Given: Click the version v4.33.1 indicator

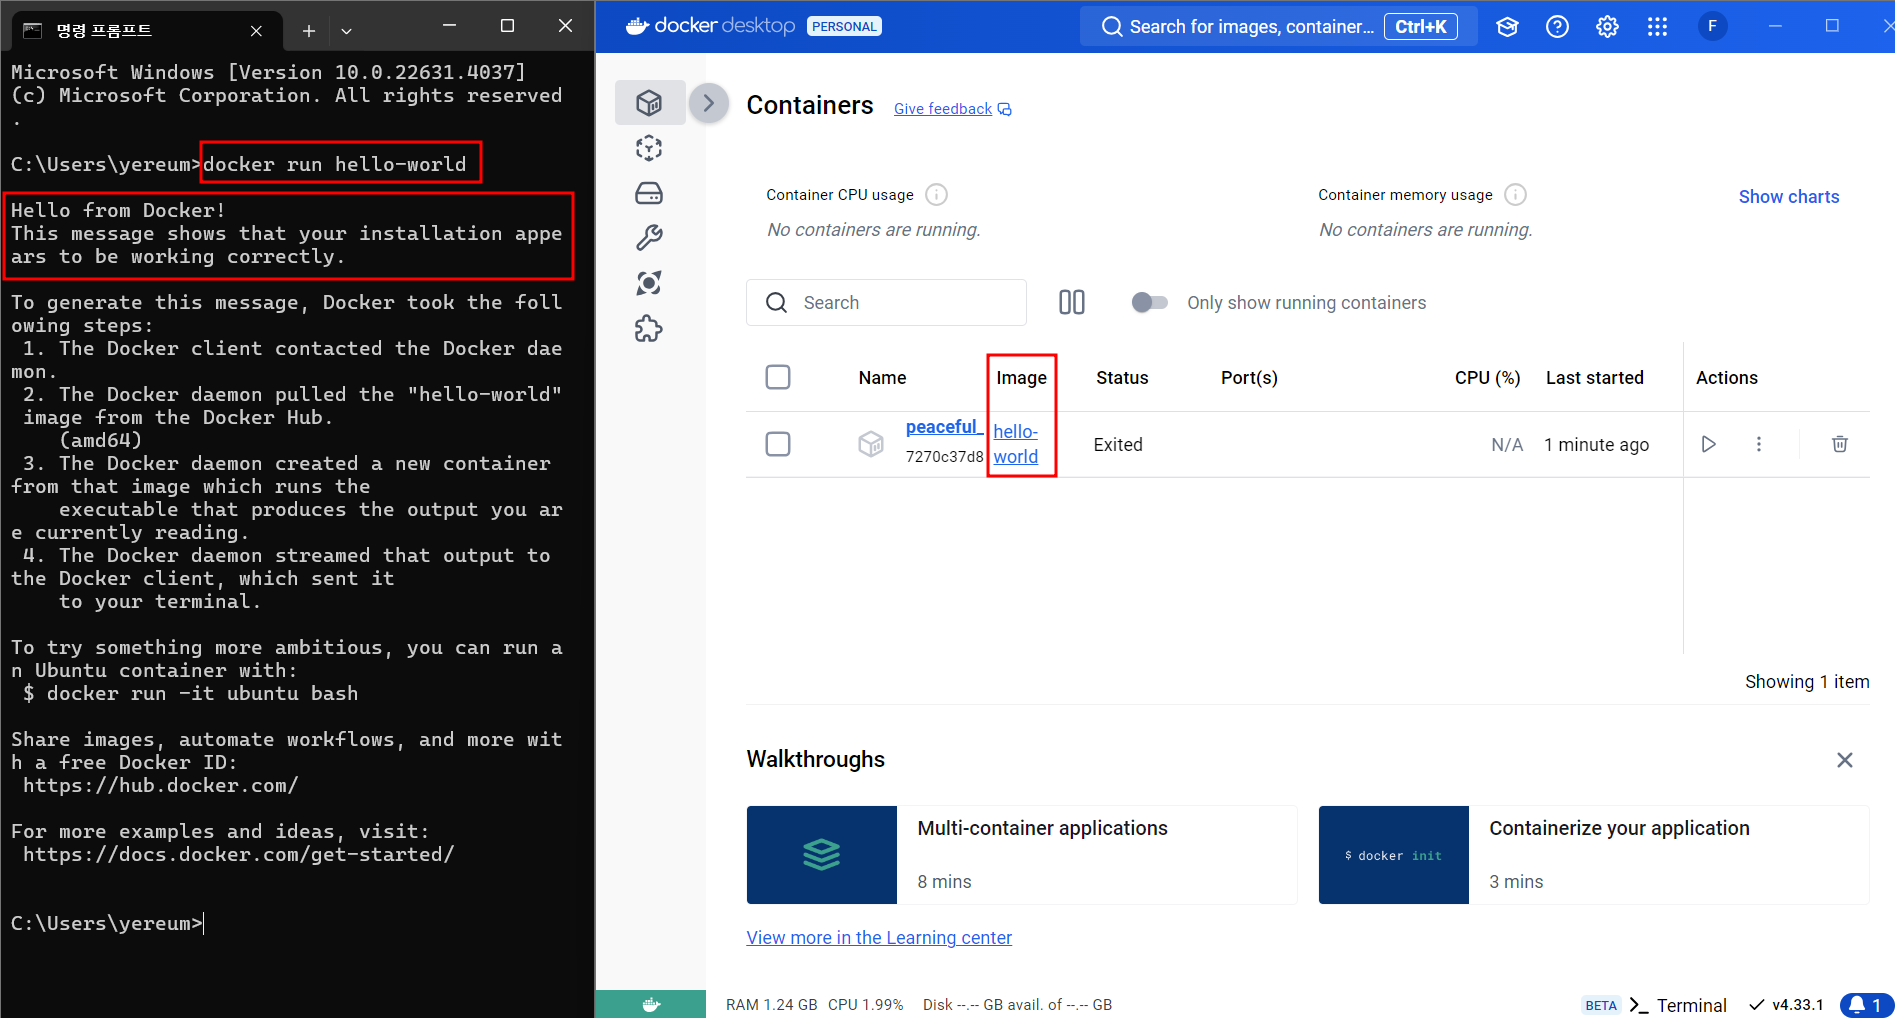Looking at the screenshot, I should click(1786, 1005).
